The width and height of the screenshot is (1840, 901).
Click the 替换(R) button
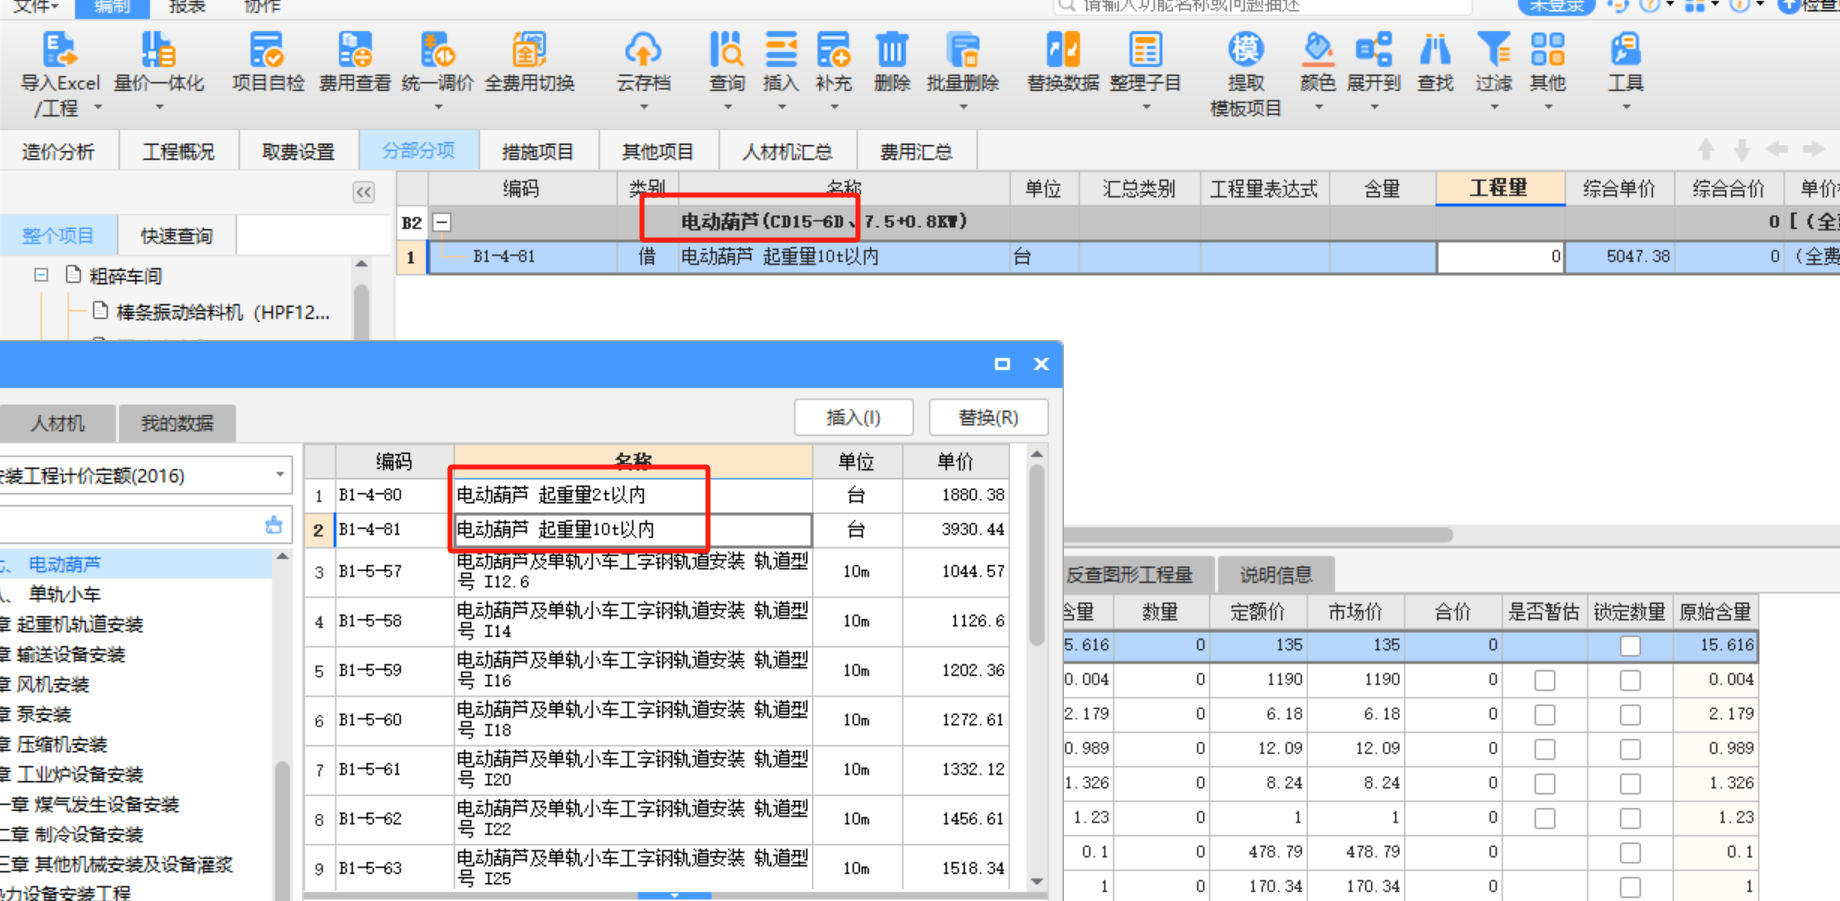988,417
